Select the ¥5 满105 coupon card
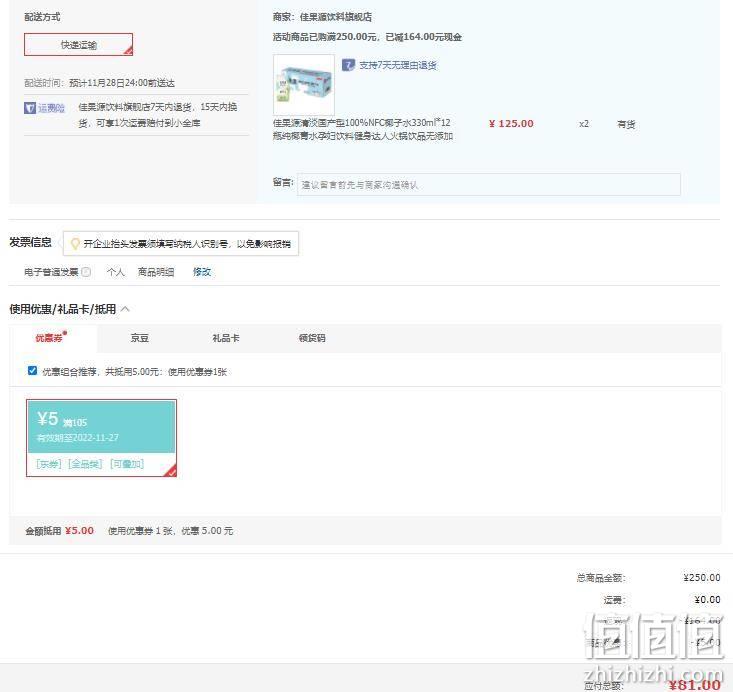Viewport: 733px width, 692px height. click(101, 438)
